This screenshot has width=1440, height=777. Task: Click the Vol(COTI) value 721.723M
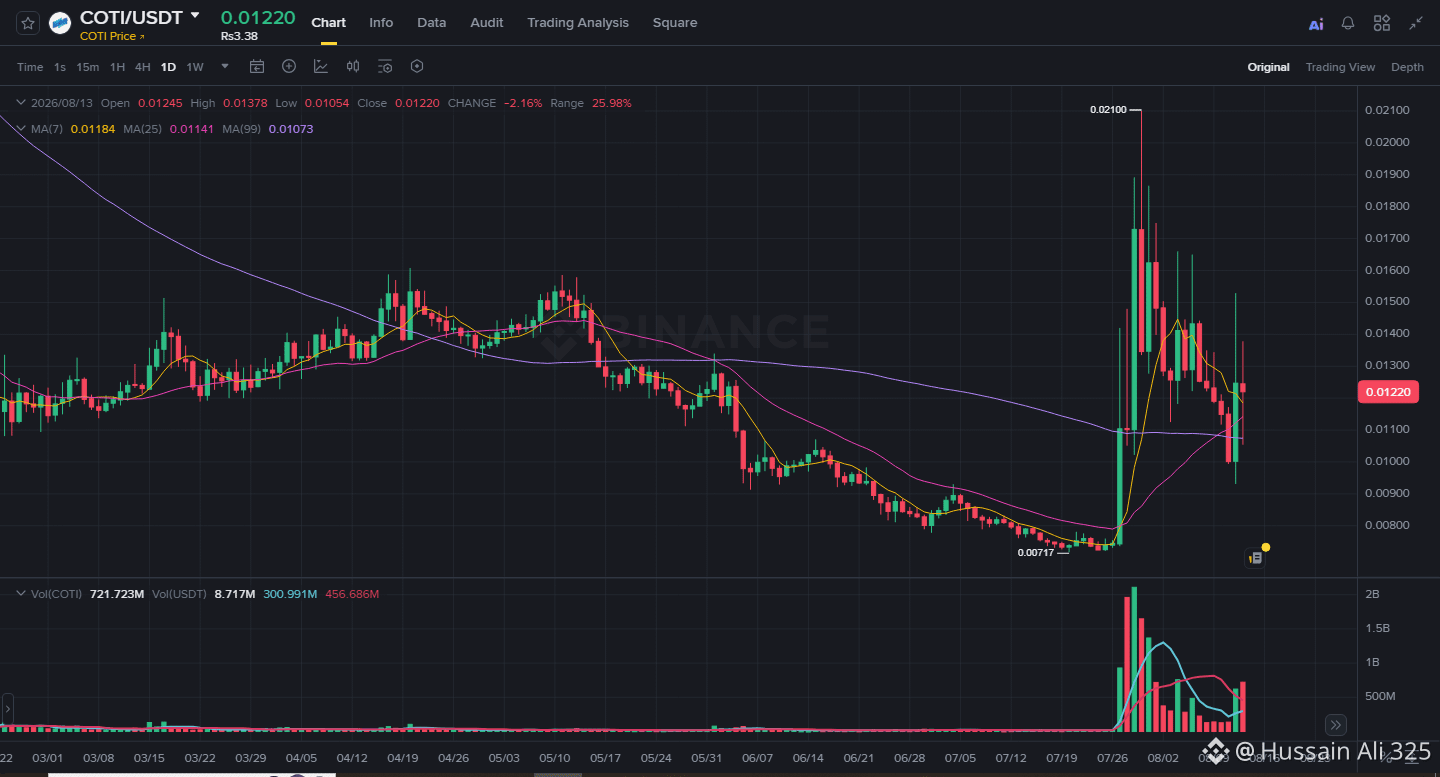[x=117, y=594]
